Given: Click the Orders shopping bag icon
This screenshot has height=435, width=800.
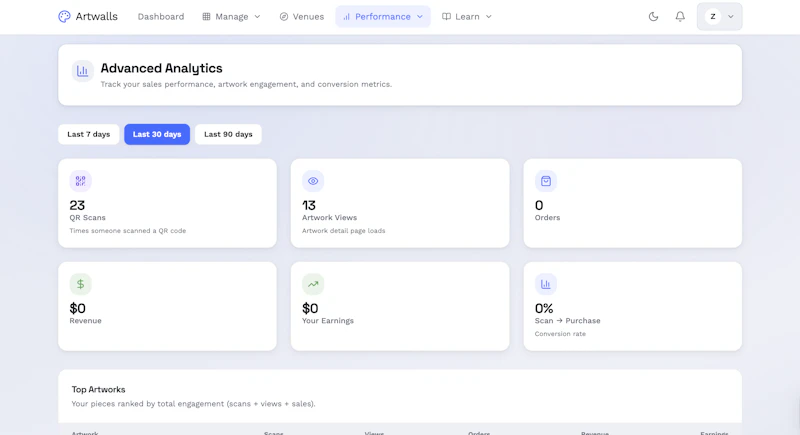Looking at the screenshot, I should 545,181.
